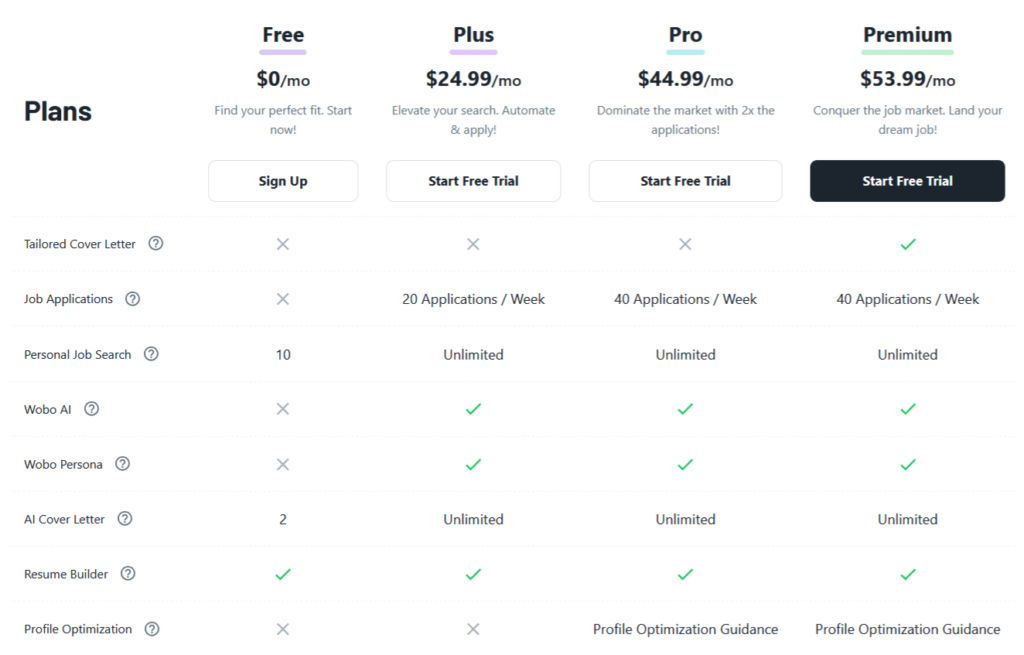Click the Premium Tailored Cover Letter checkmark
This screenshot has height=655, width=1024.
pyautogui.click(x=907, y=243)
